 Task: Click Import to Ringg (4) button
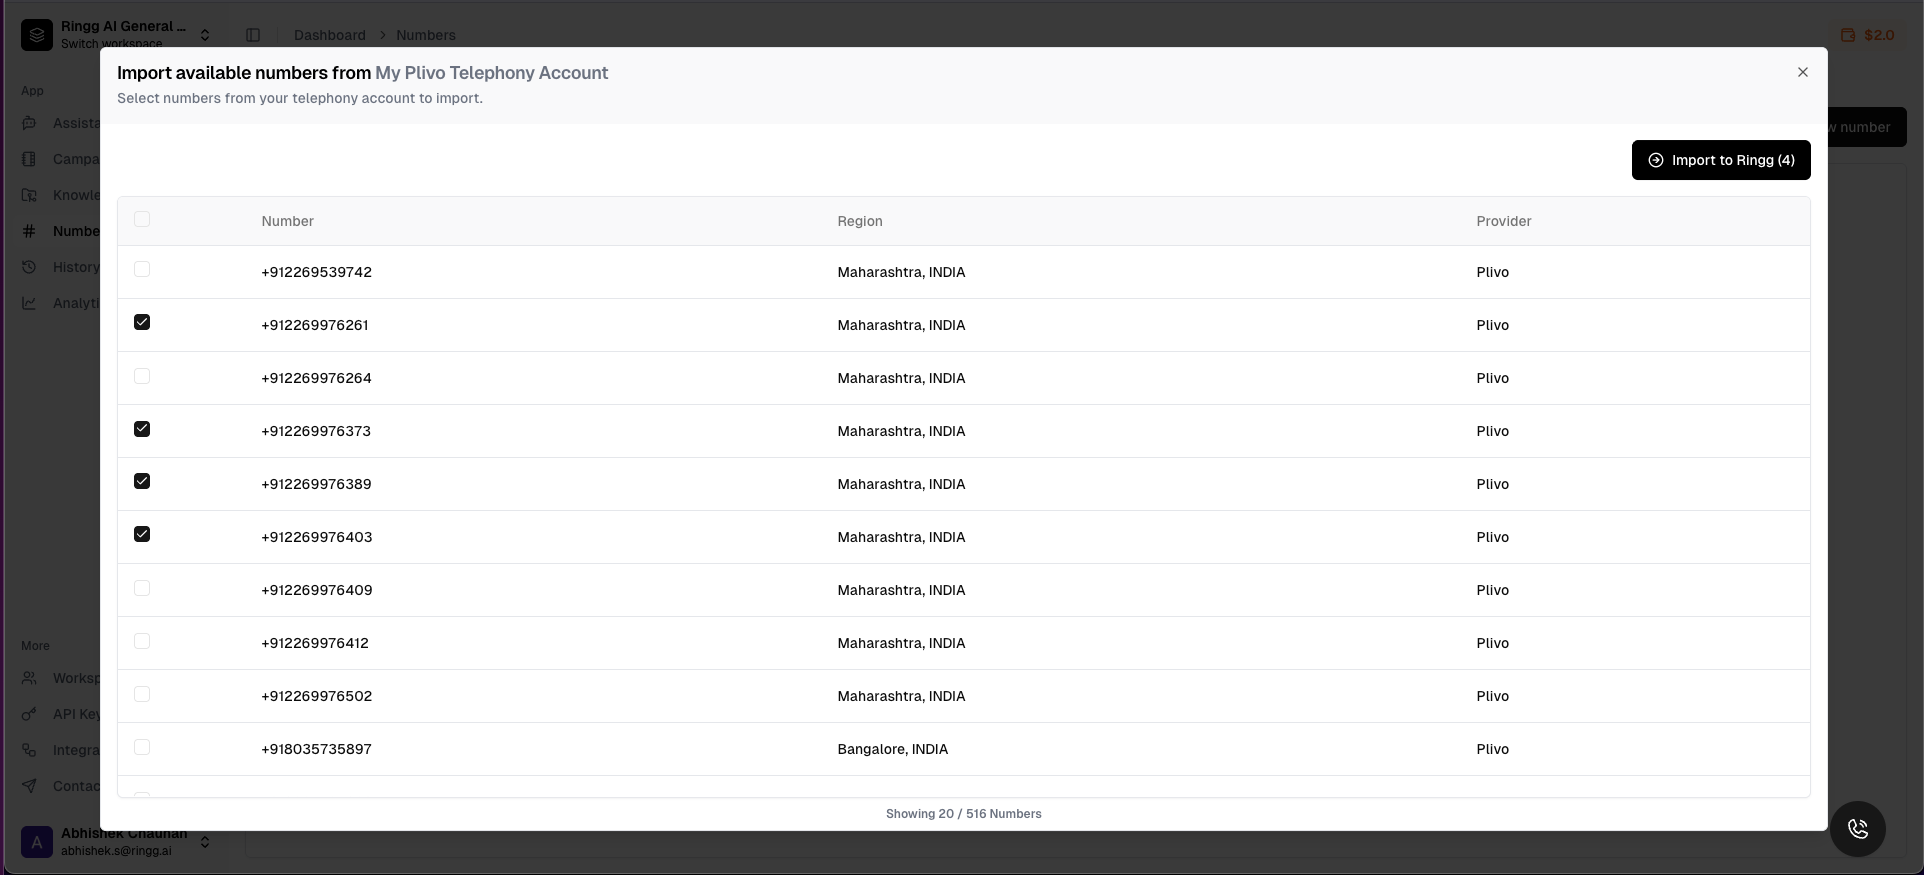tap(1721, 160)
